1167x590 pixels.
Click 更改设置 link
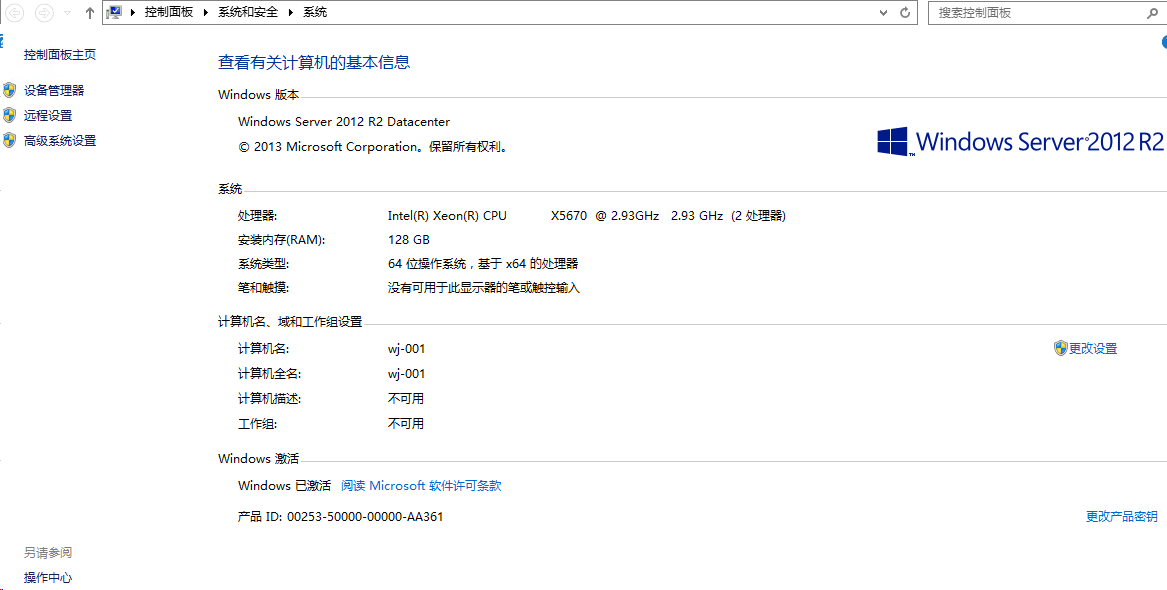1093,349
